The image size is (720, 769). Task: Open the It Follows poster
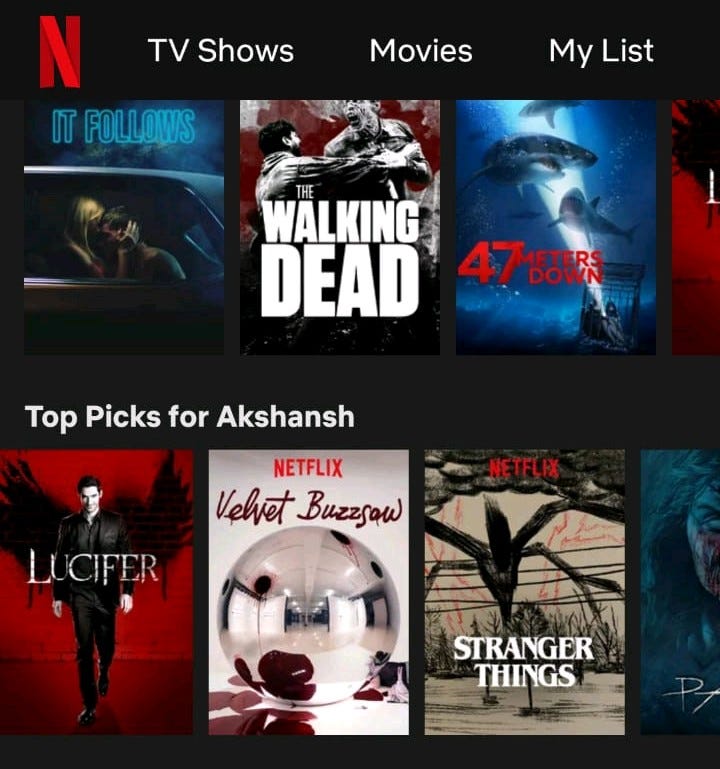tap(124, 227)
